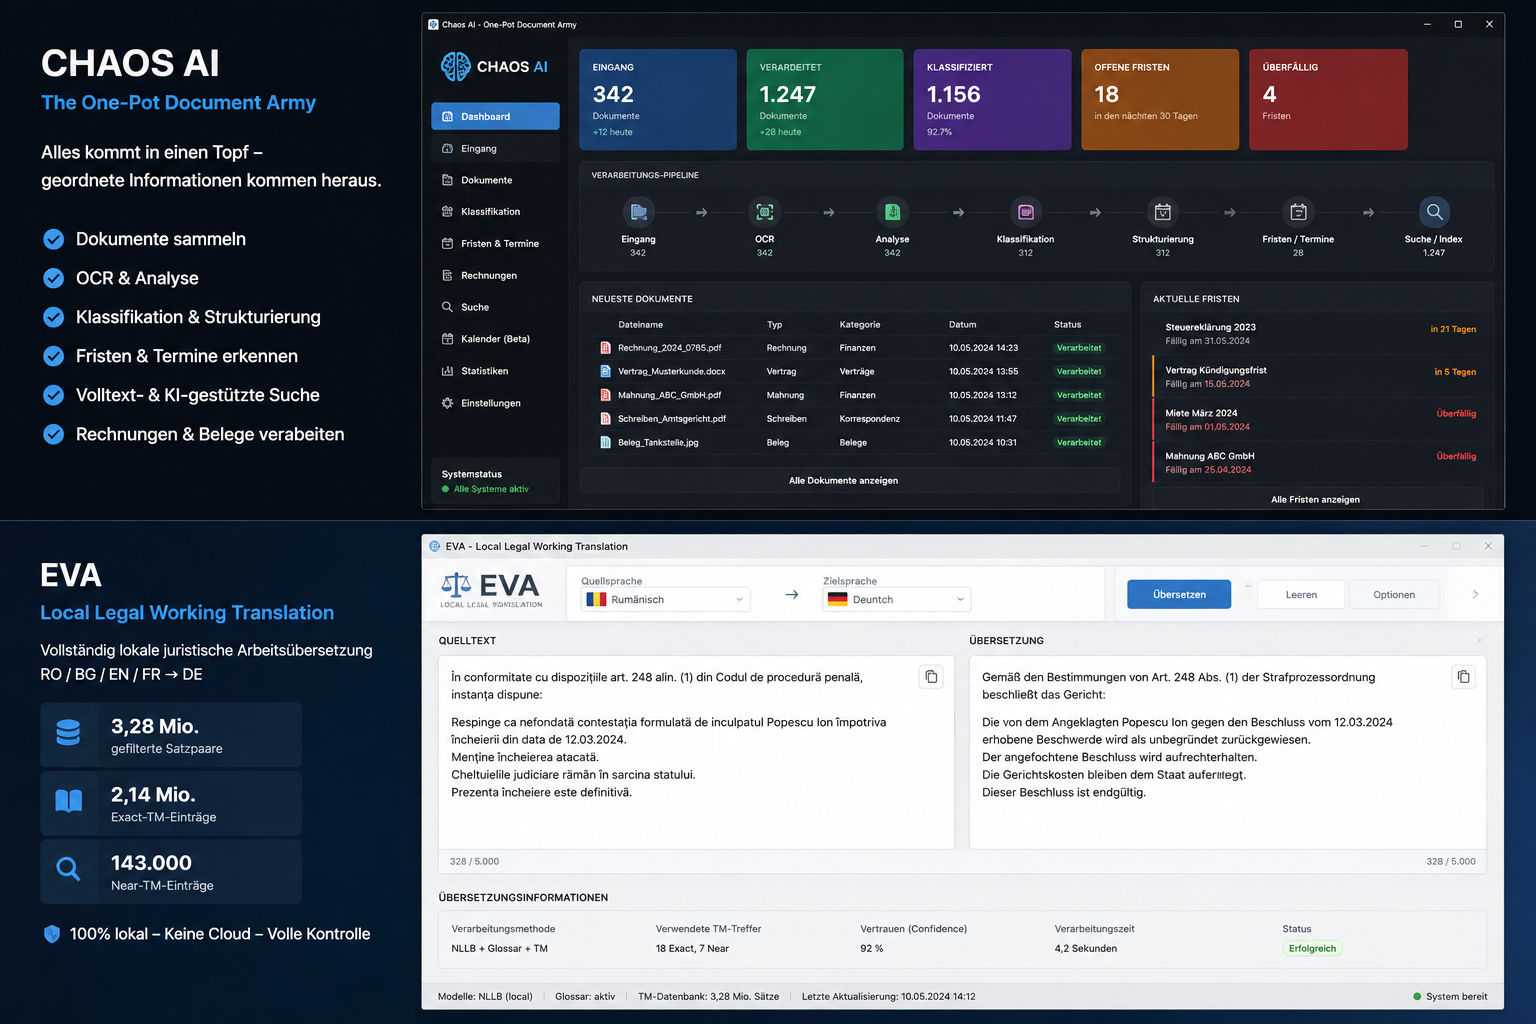Click the arrow between Quellsprache and Zielsprache
1536x1024 pixels.
click(x=792, y=595)
